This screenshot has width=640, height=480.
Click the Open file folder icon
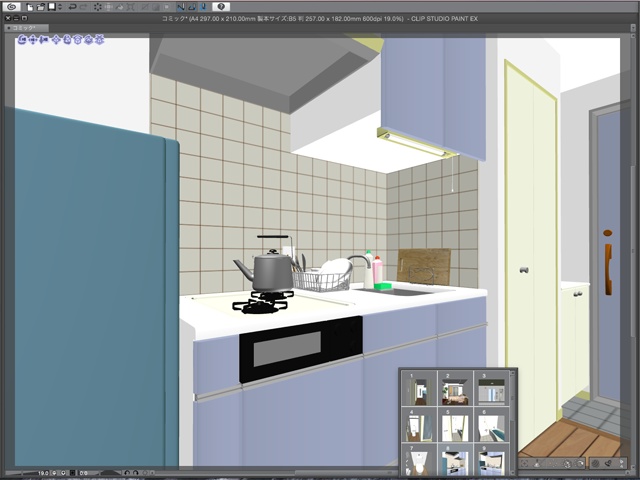[41, 7]
